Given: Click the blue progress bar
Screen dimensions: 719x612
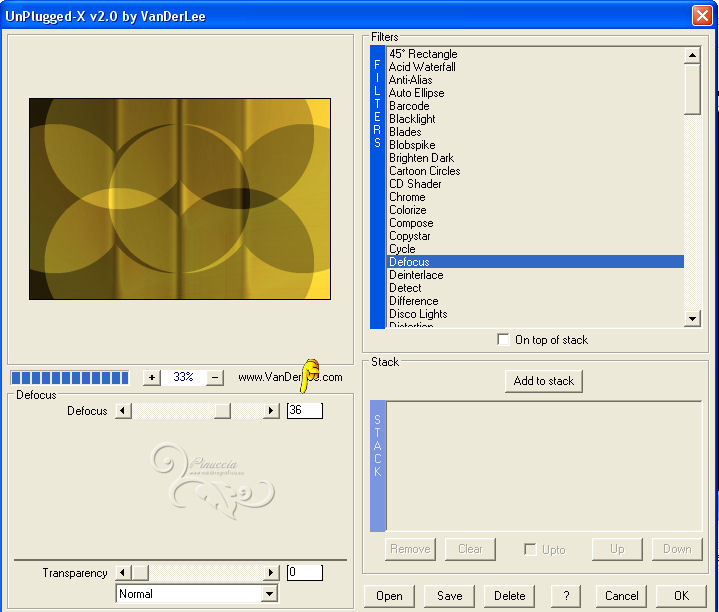Looking at the screenshot, I should tap(70, 378).
